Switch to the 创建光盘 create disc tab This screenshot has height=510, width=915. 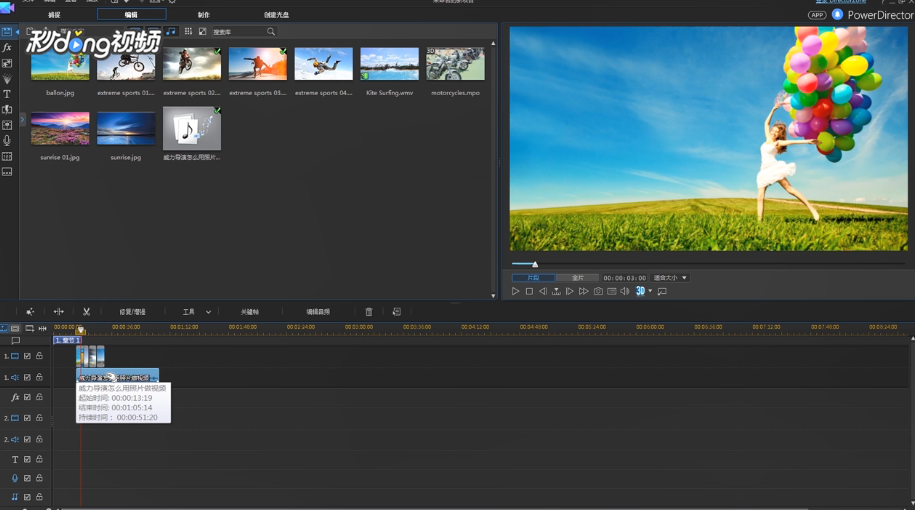click(x=276, y=15)
